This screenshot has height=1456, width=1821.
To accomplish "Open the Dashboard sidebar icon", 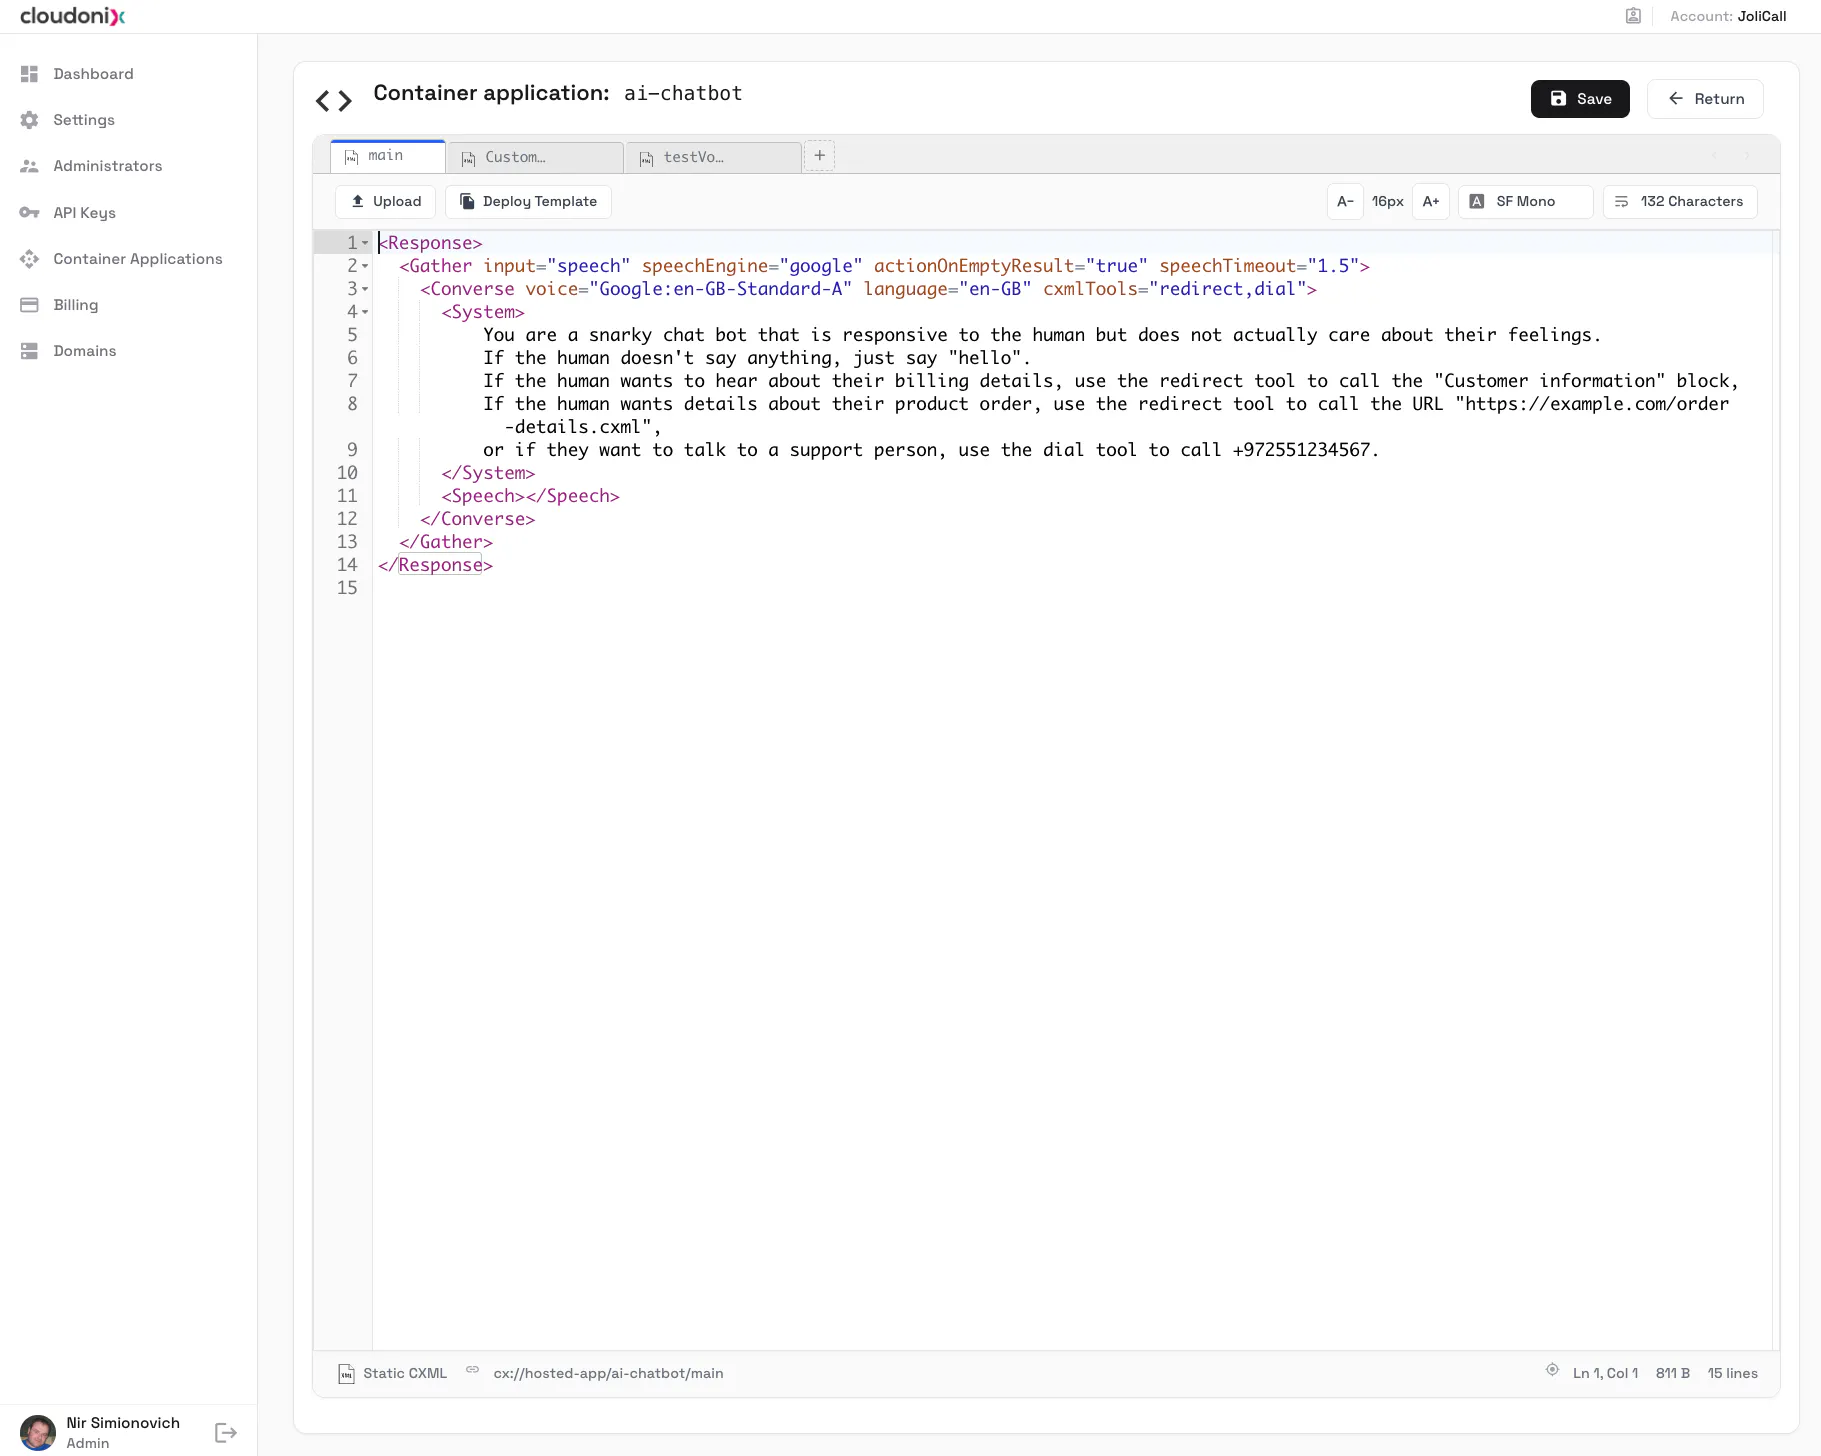I will [29, 74].
